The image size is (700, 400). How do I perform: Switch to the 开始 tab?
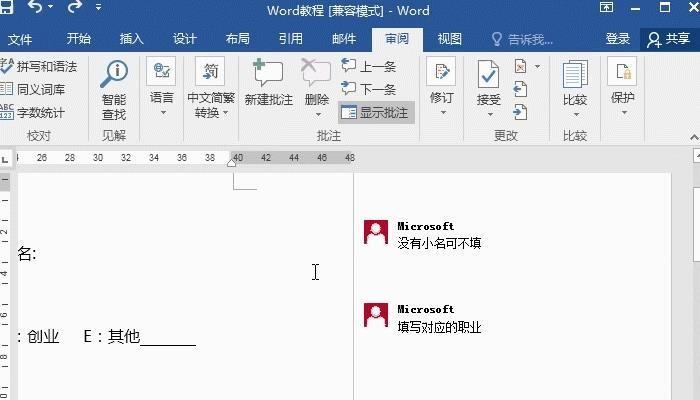(79, 39)
